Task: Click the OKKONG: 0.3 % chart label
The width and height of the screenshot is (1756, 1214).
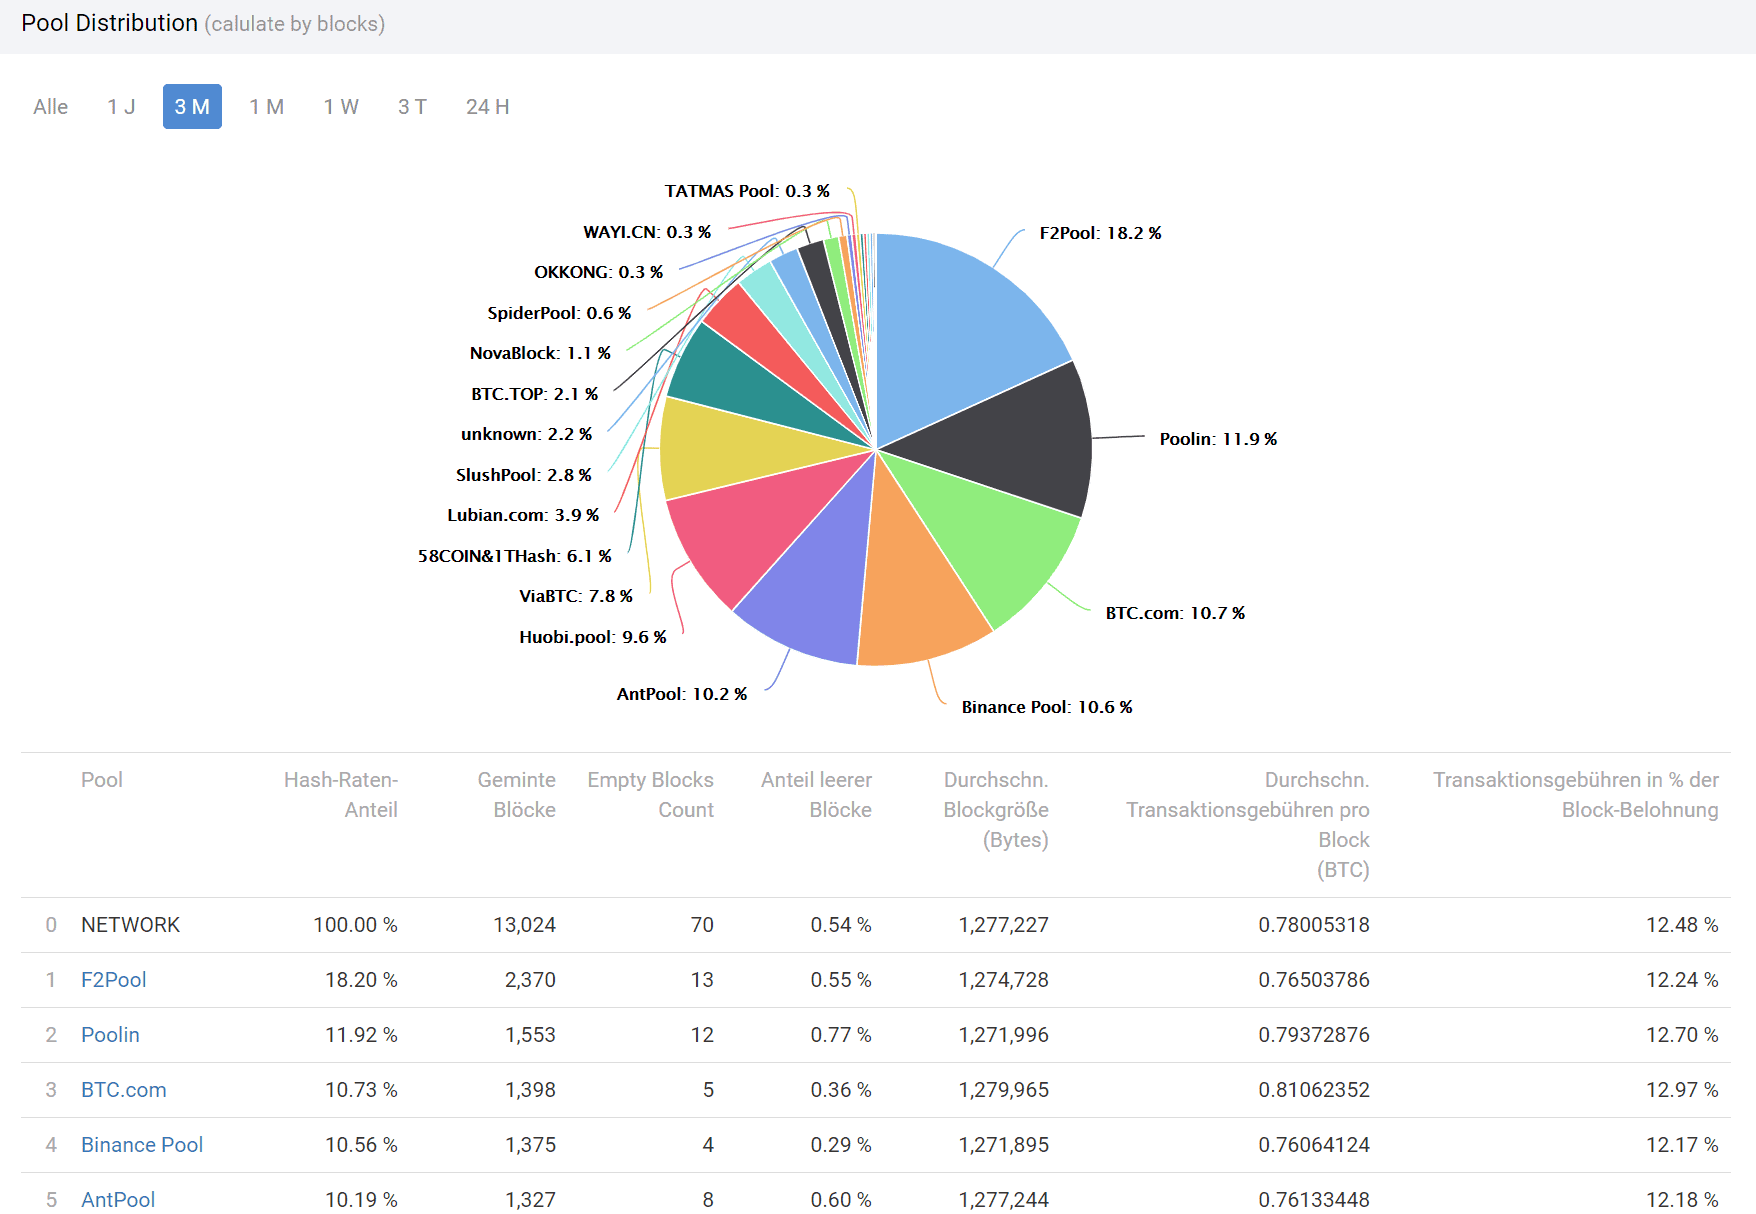Action: coord(598,272)
